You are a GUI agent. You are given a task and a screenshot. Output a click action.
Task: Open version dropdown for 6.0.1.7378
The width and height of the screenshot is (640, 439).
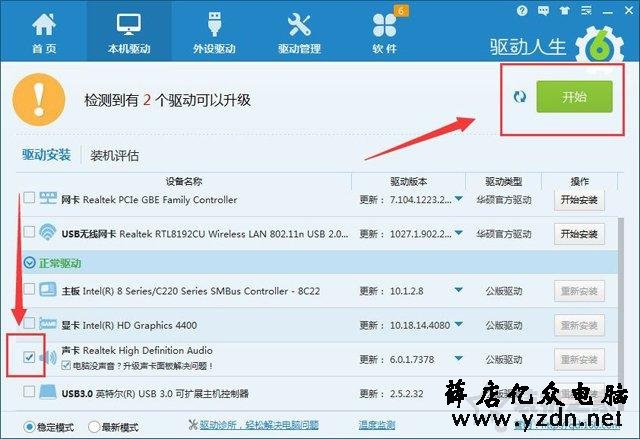(x=459, y=359)
